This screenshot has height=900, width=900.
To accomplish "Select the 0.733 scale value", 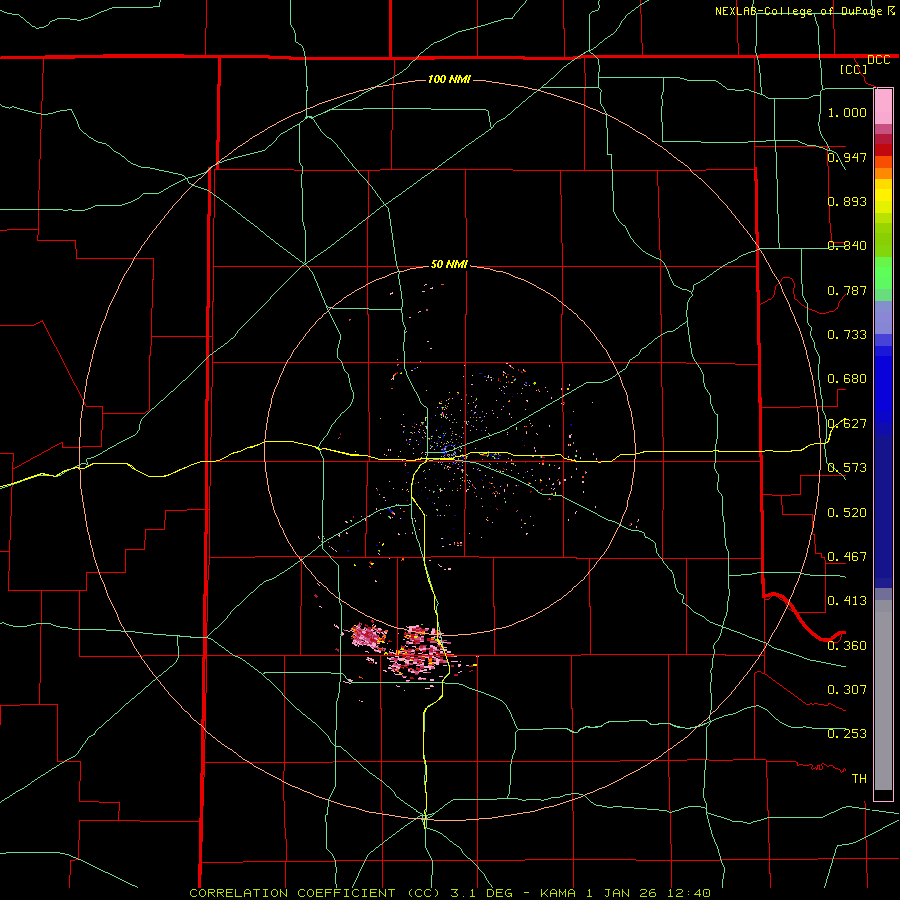I will [847, 335].
